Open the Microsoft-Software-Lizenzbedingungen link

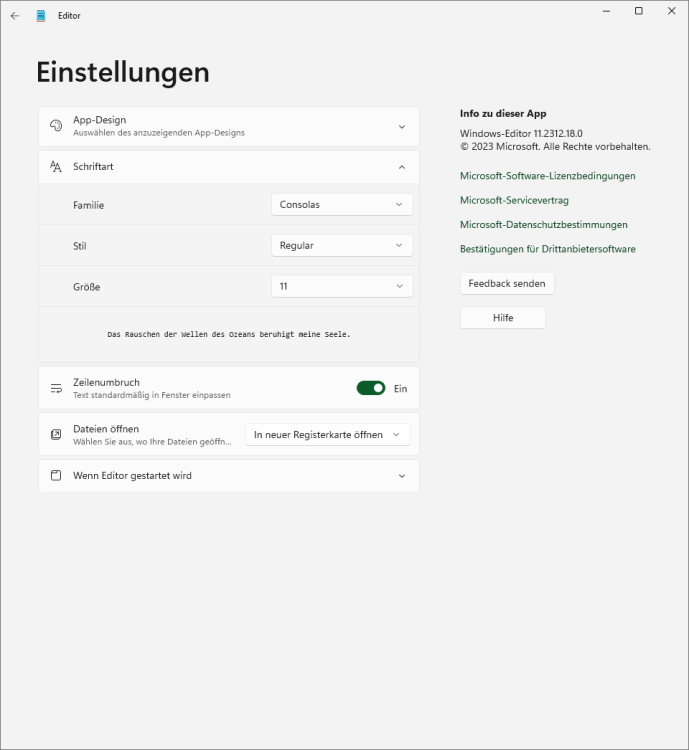tap(547, 176)
